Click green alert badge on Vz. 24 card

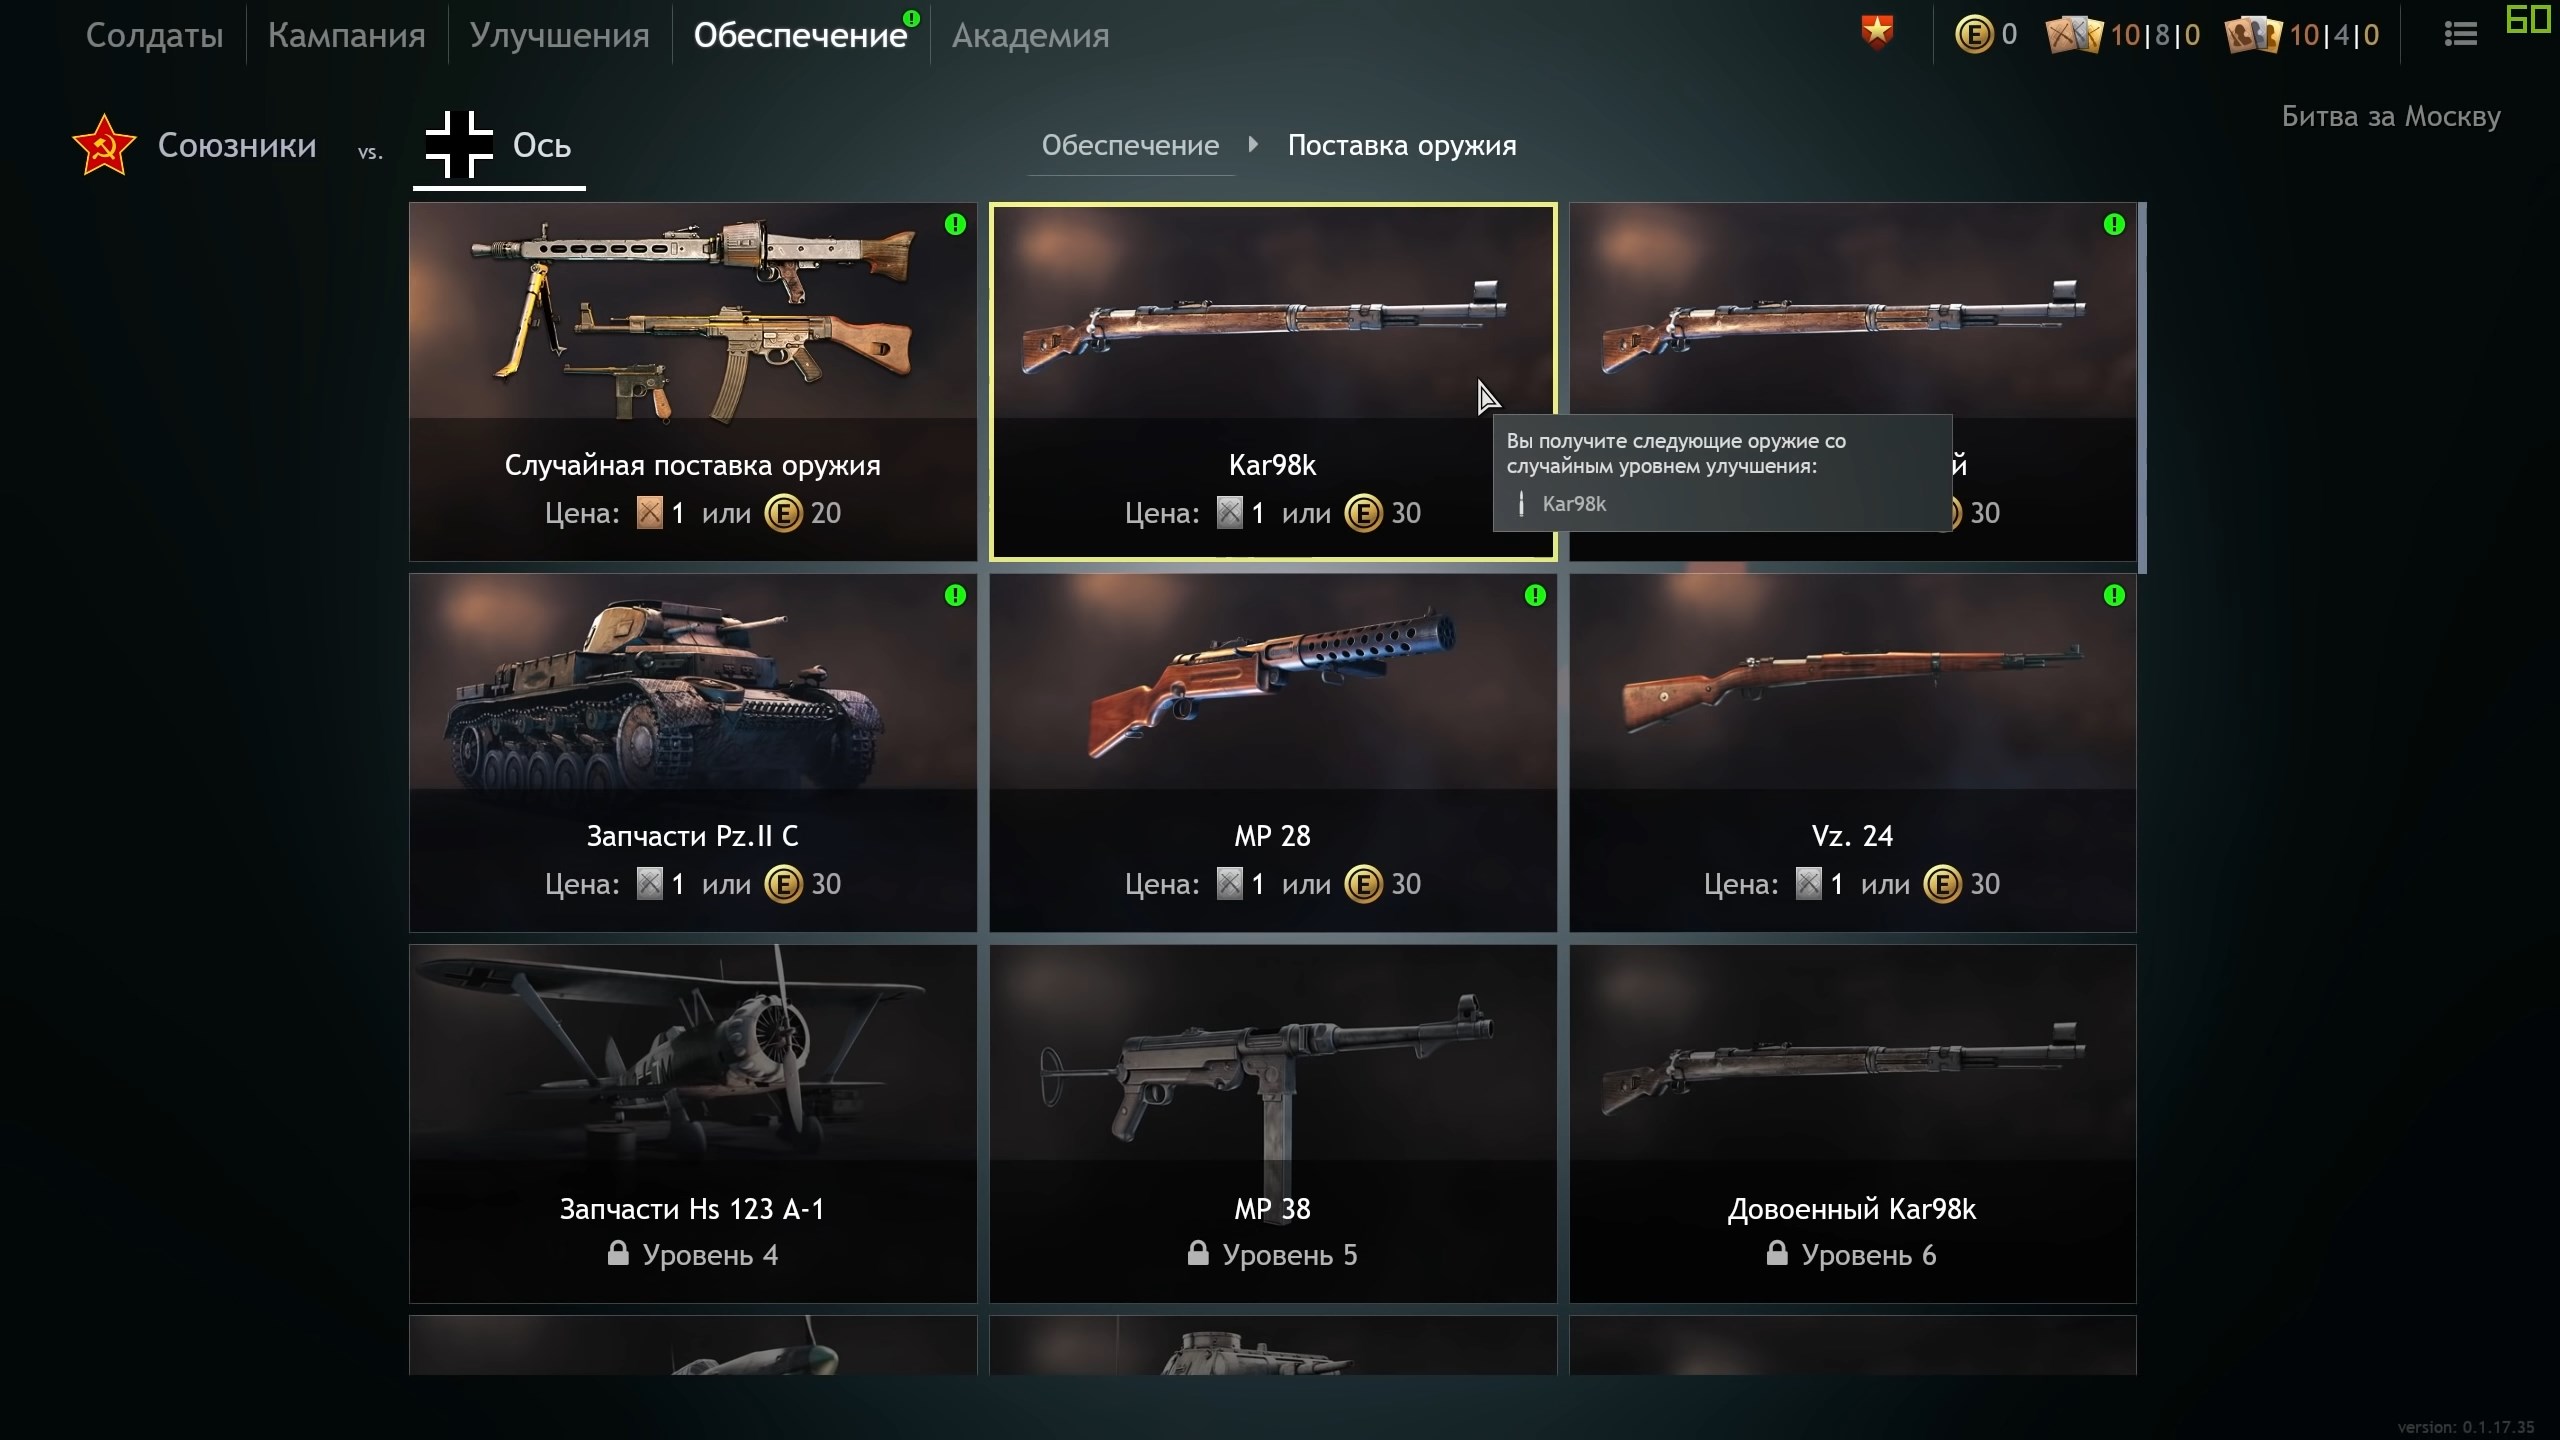click(x=2114, y=596)
